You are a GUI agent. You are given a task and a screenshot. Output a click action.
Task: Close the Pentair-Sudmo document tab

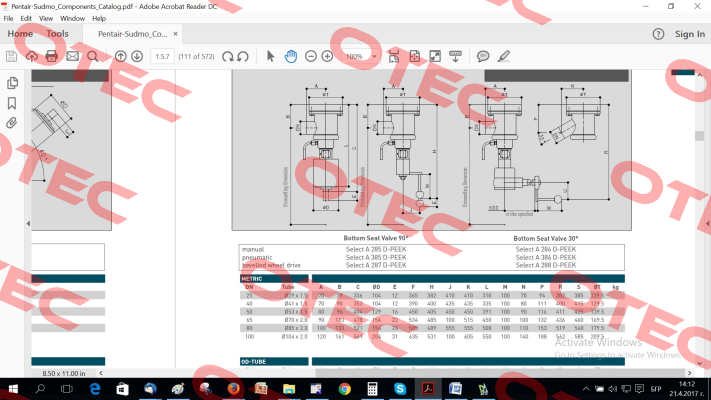click(x=175, y=34)
